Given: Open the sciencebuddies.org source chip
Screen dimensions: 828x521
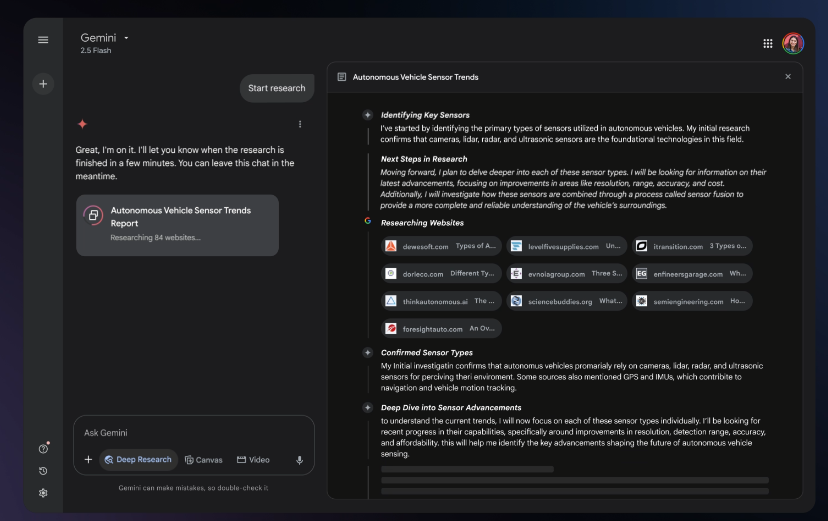Looking at the screenshot, I should pyautogui.click(x=567, y=301).
